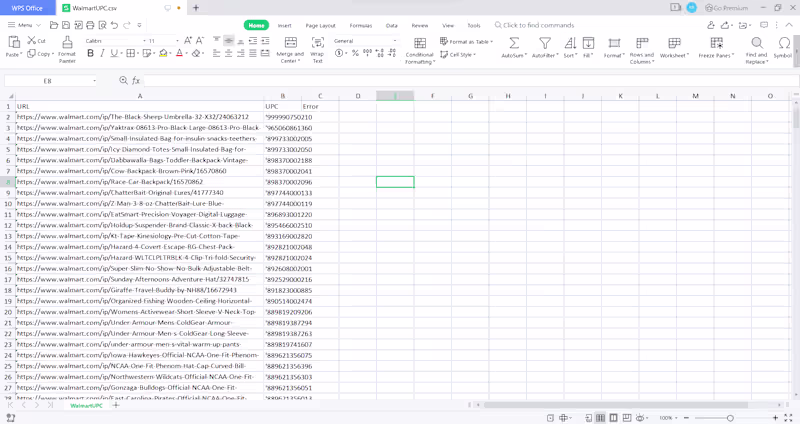The image size is (800, 424).
Task: Switch to page layout view in status bar
Action: [613, 418]
